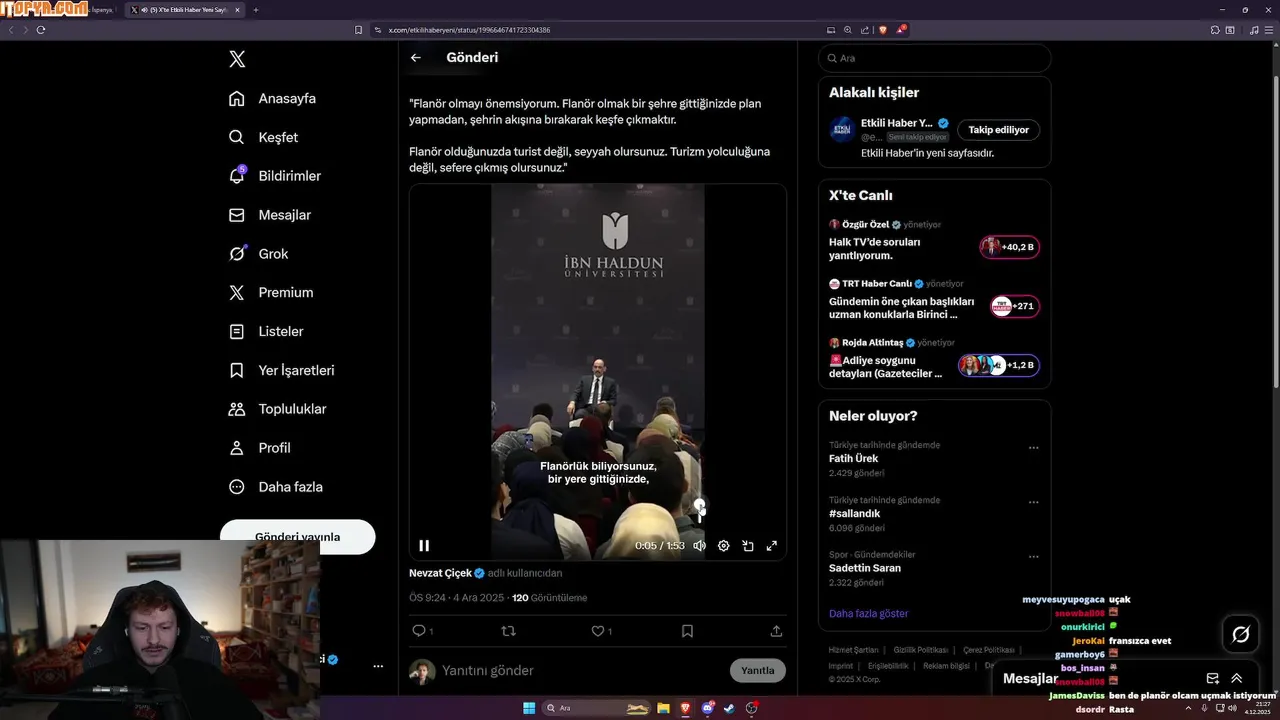The height and width of the screenshot is (720, 1280).
Task: Expand the Daha fazla menu
Action: coord(276,487)
